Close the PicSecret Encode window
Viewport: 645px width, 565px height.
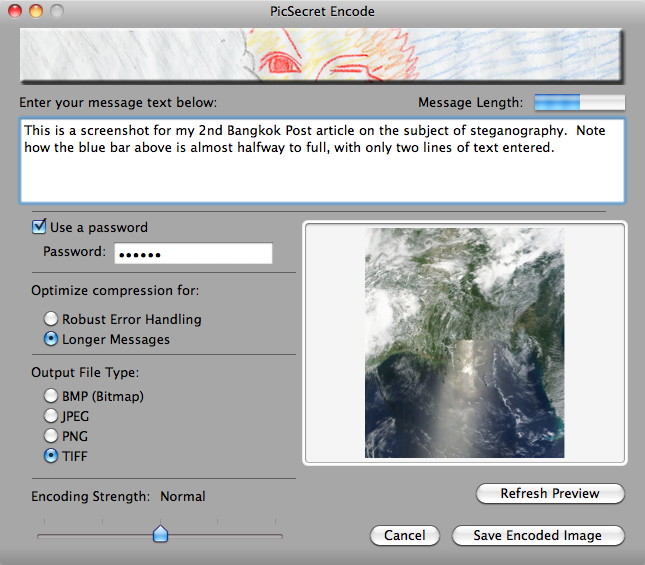click(x=15, y=11)
